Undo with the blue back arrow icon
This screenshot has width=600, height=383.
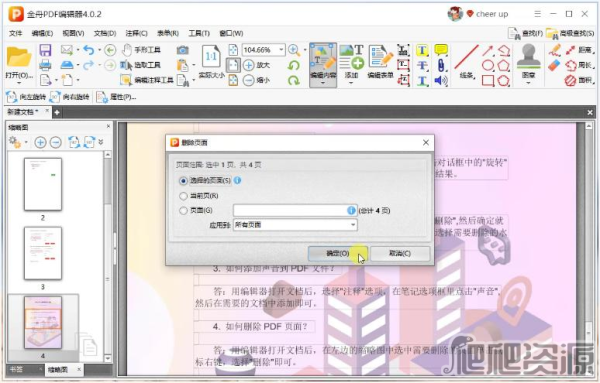coord(89,50)
